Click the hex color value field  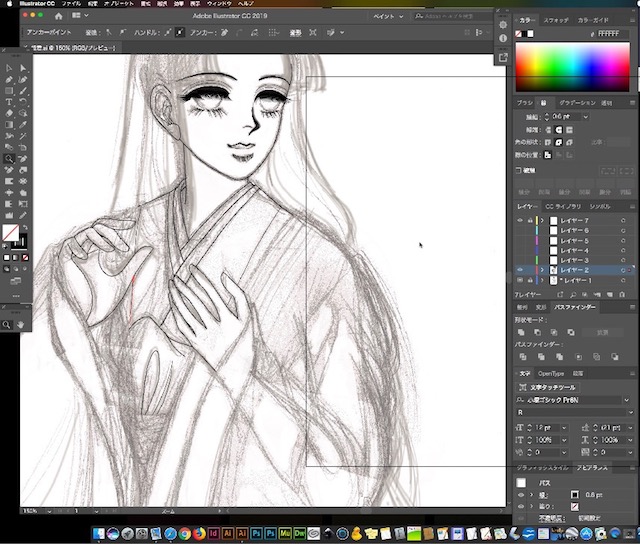tap(612, 34)
